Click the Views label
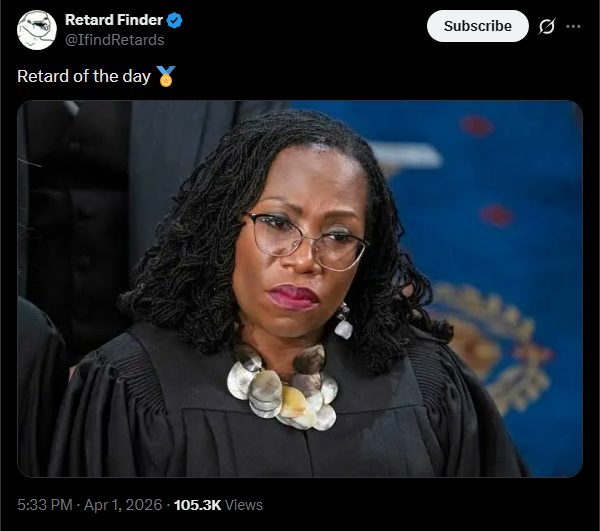This screenshot has height=531, width=600. click(244, 505)
